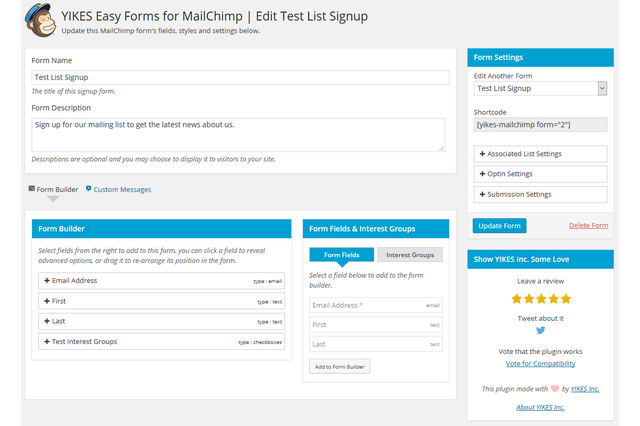640x426 pixels.
Task: Click the Custom Messages speech bubble icon
Action: point(89,189)
